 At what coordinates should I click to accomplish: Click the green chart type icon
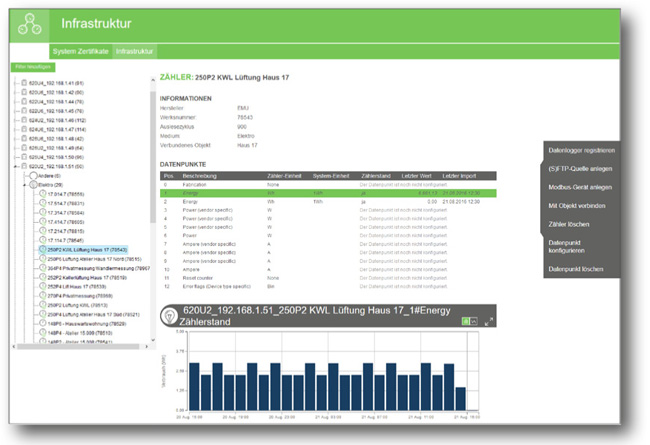point(466,321)
